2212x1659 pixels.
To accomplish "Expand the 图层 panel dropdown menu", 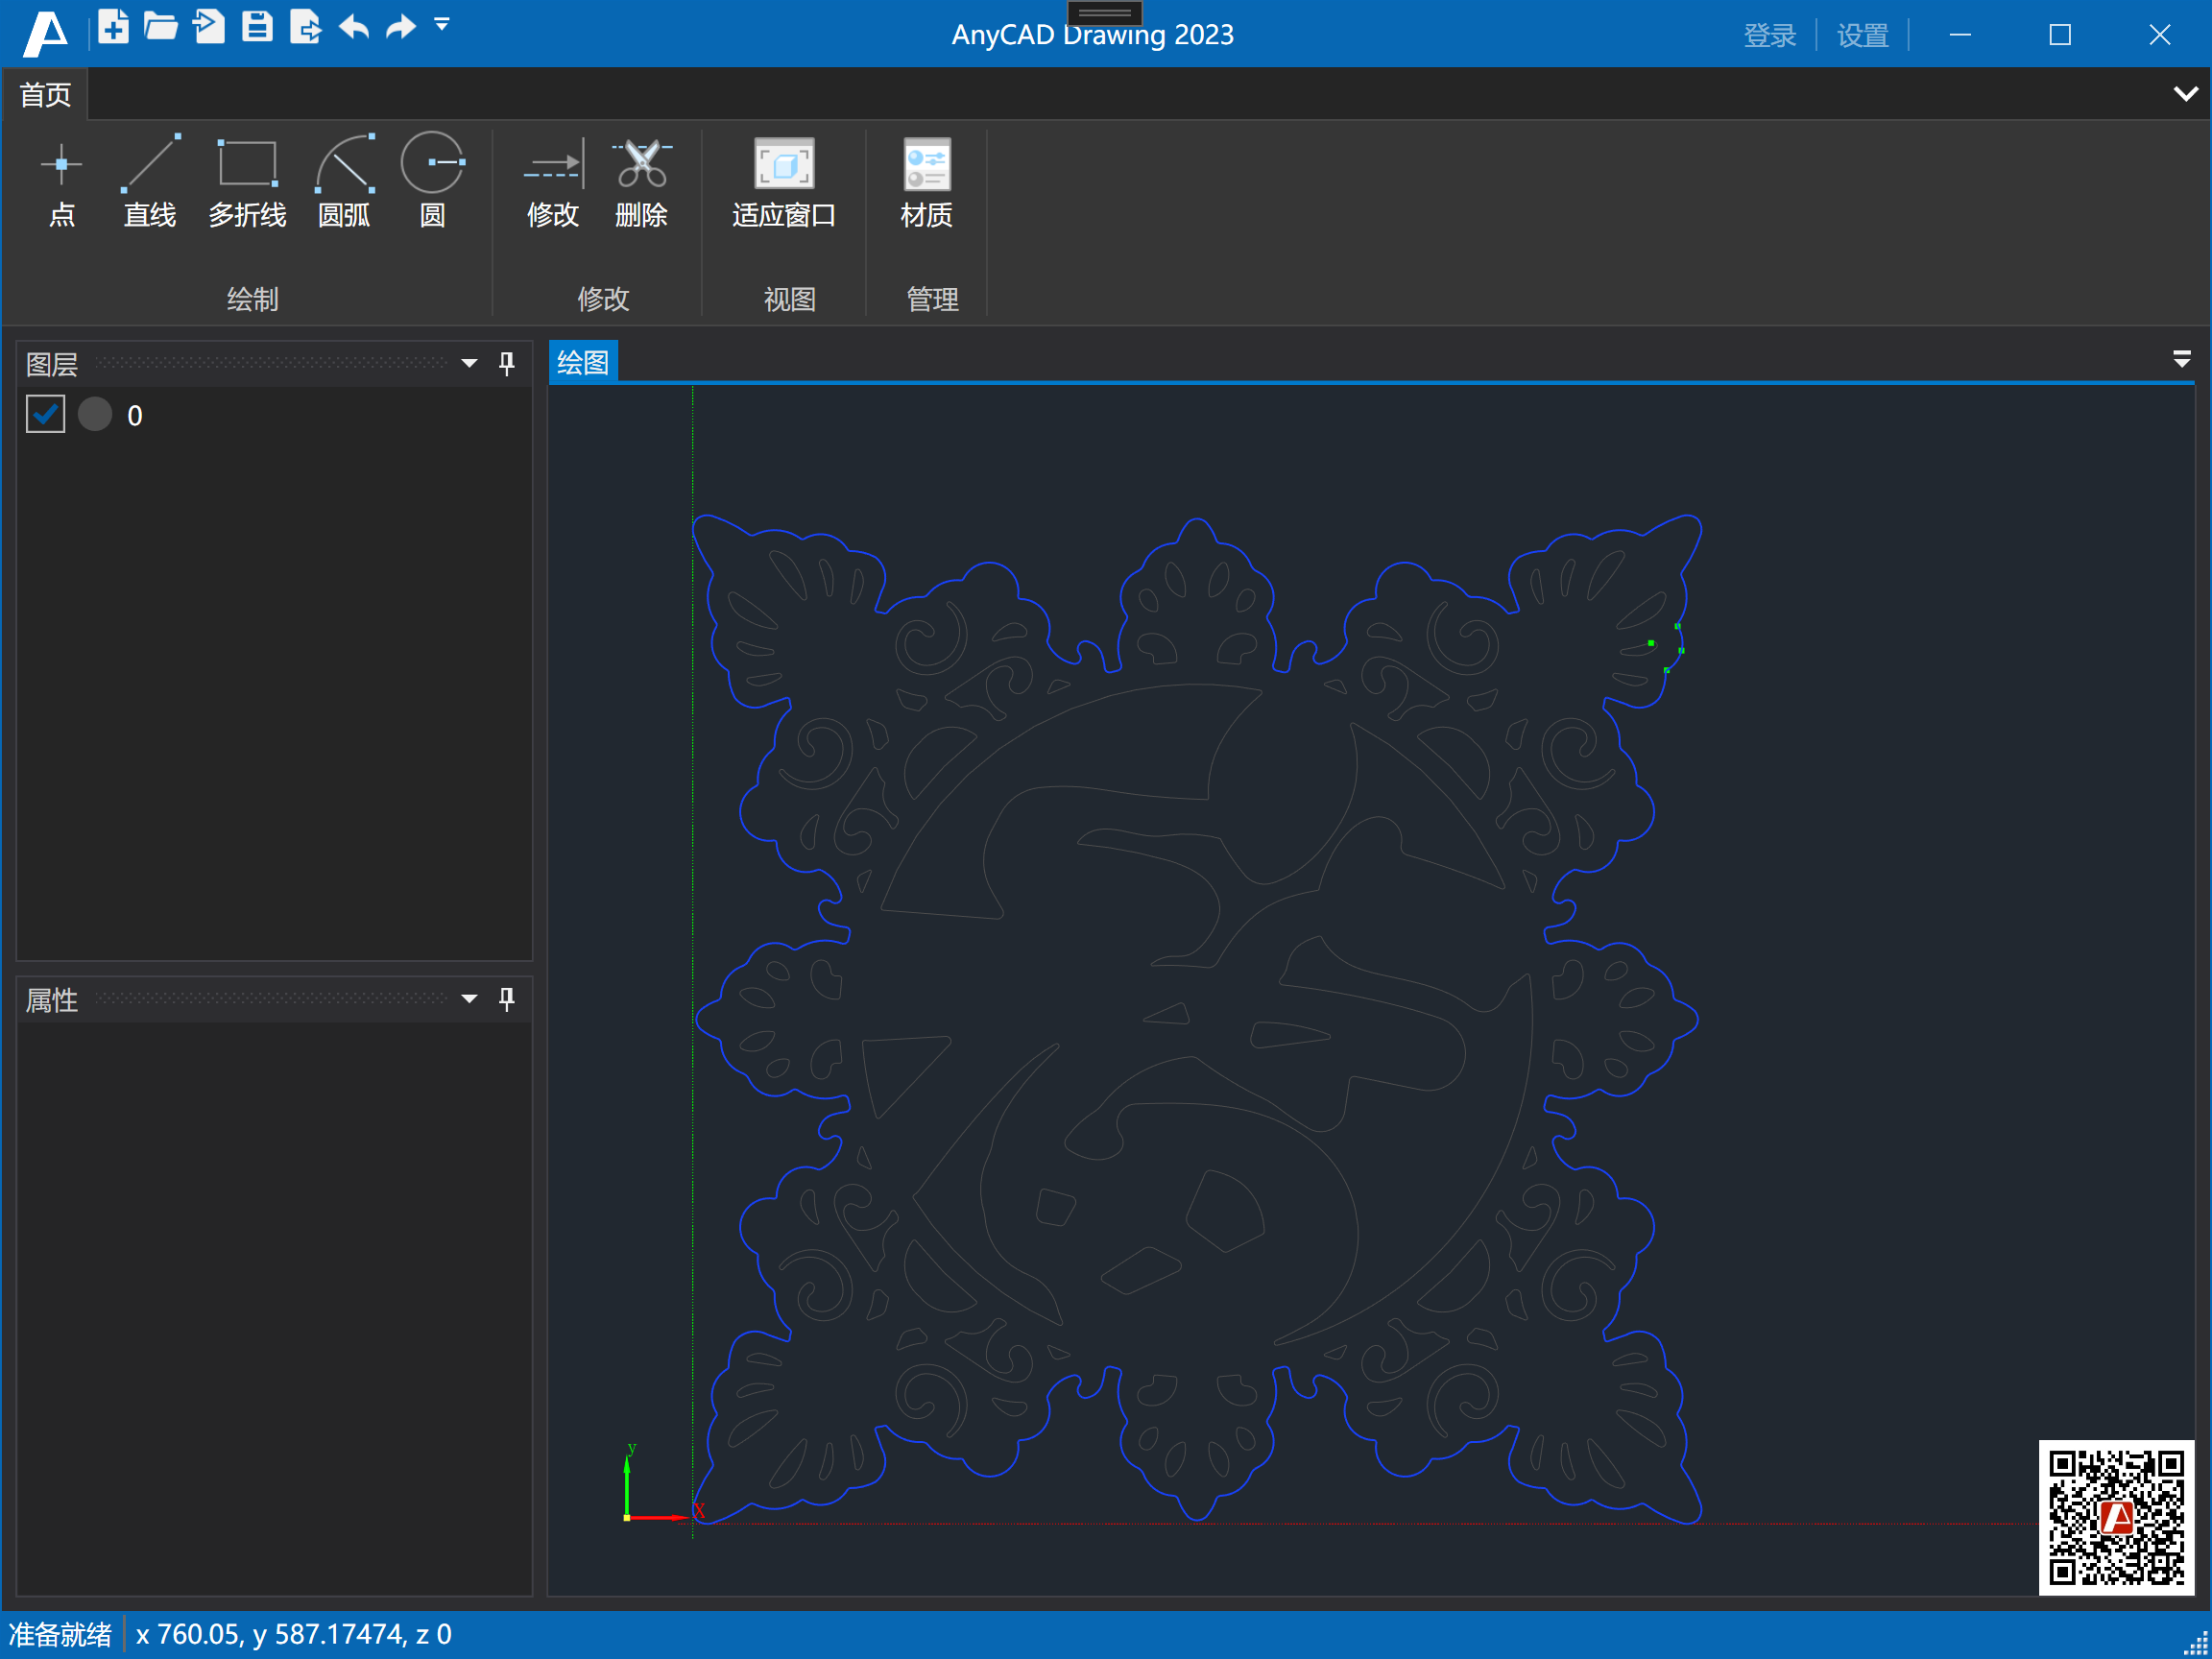I will click(x=468, y=363).
